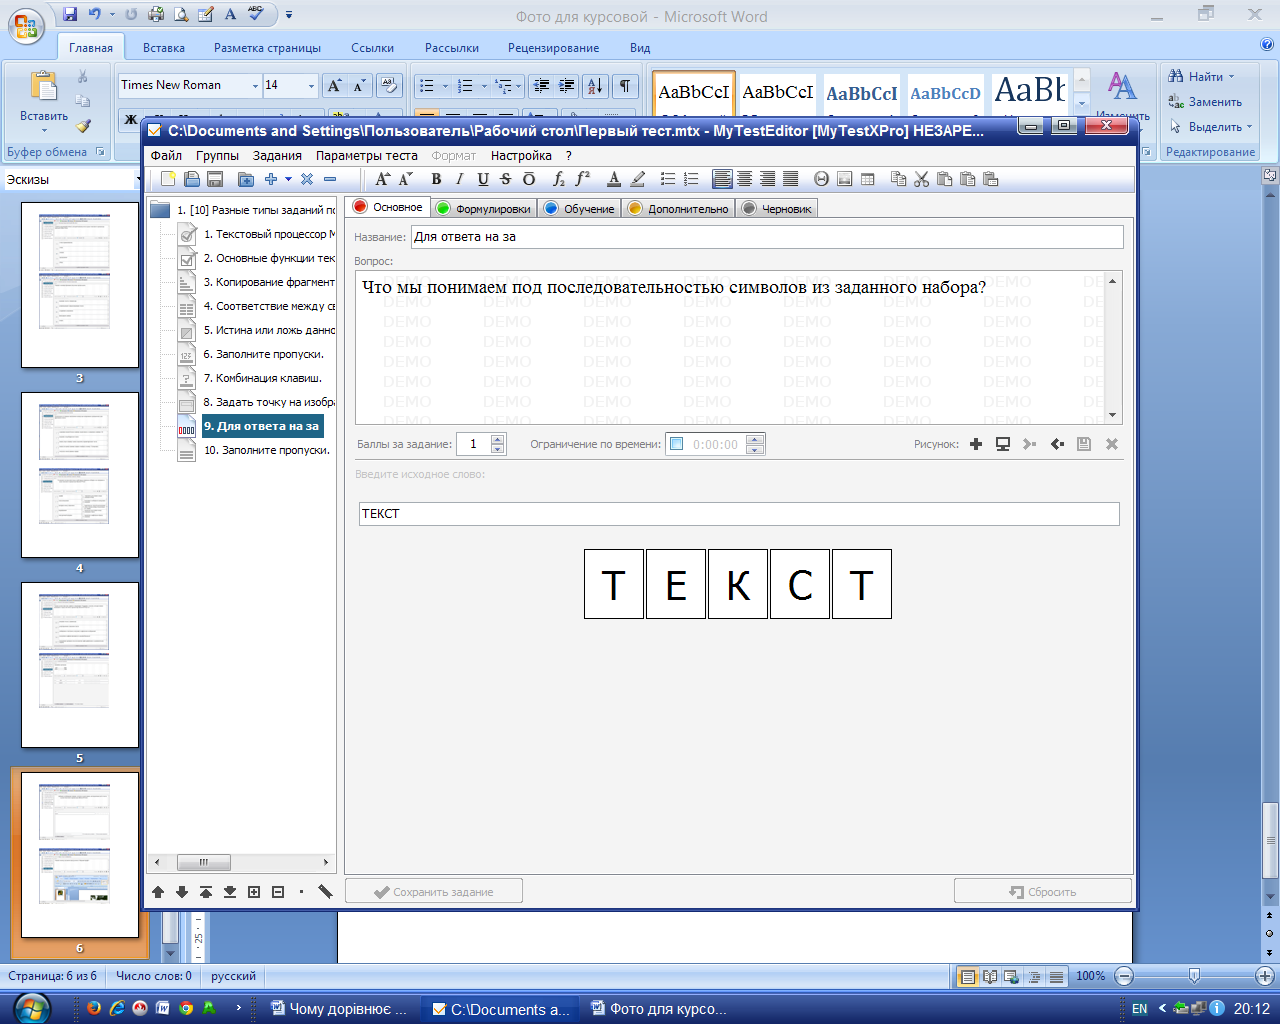
Task: Click the source word input field
Action: [739, 514]
